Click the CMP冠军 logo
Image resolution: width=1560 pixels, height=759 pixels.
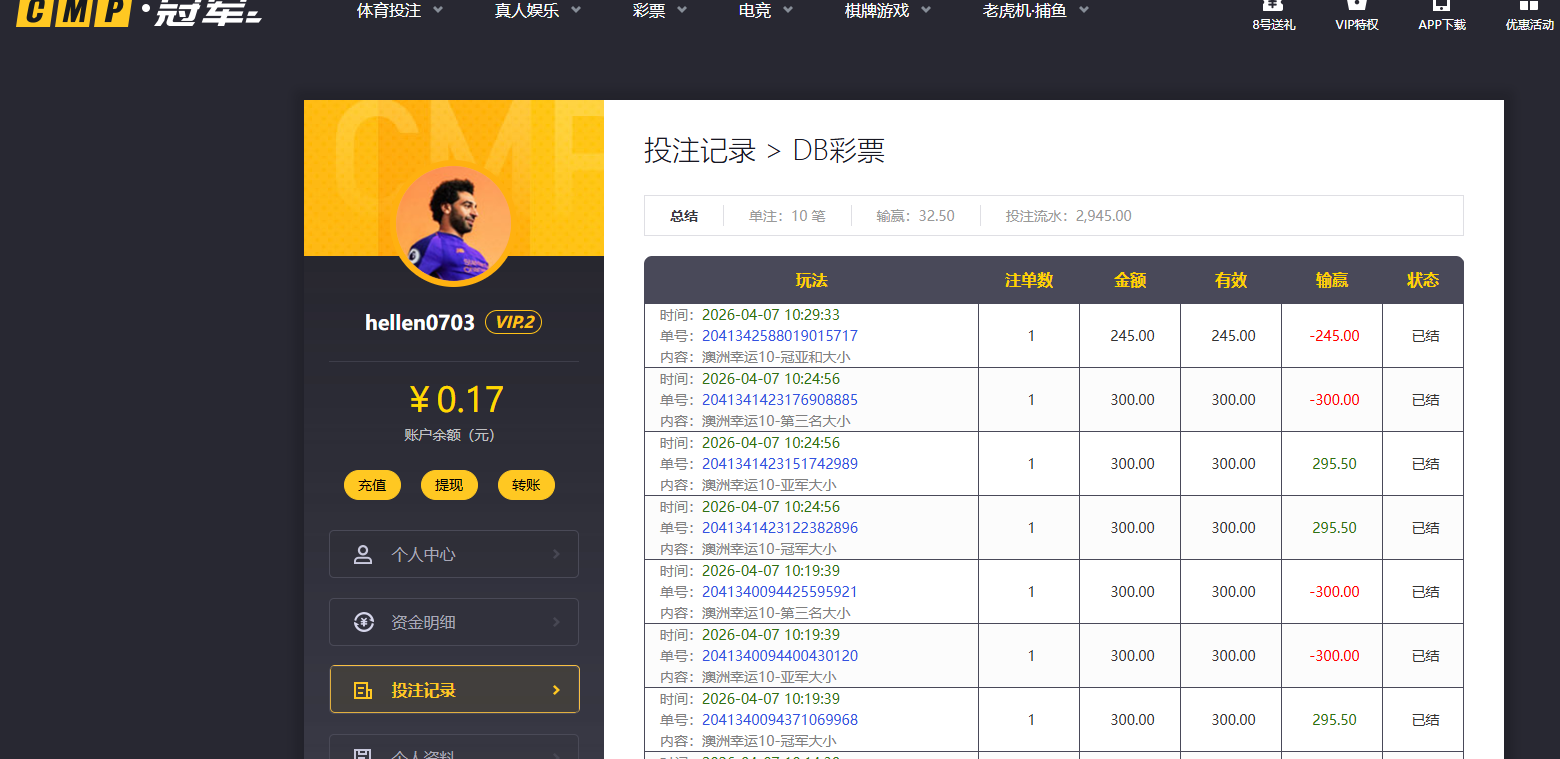(x=138, y=12)
